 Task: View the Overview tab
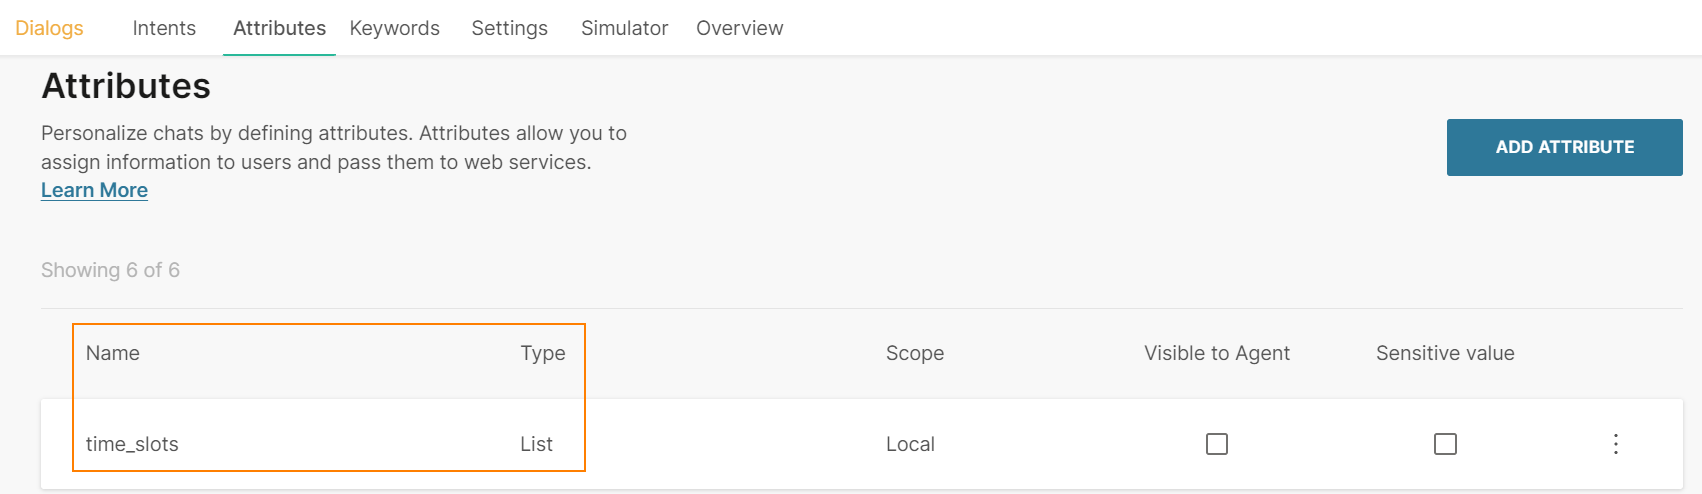[739, 28]
